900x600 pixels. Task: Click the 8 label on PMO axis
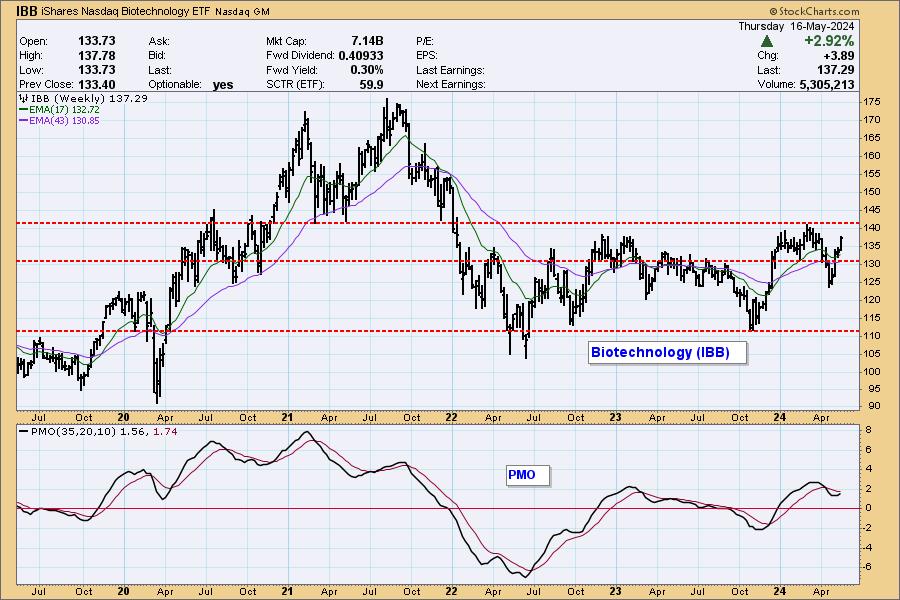(x=868, y=430)
